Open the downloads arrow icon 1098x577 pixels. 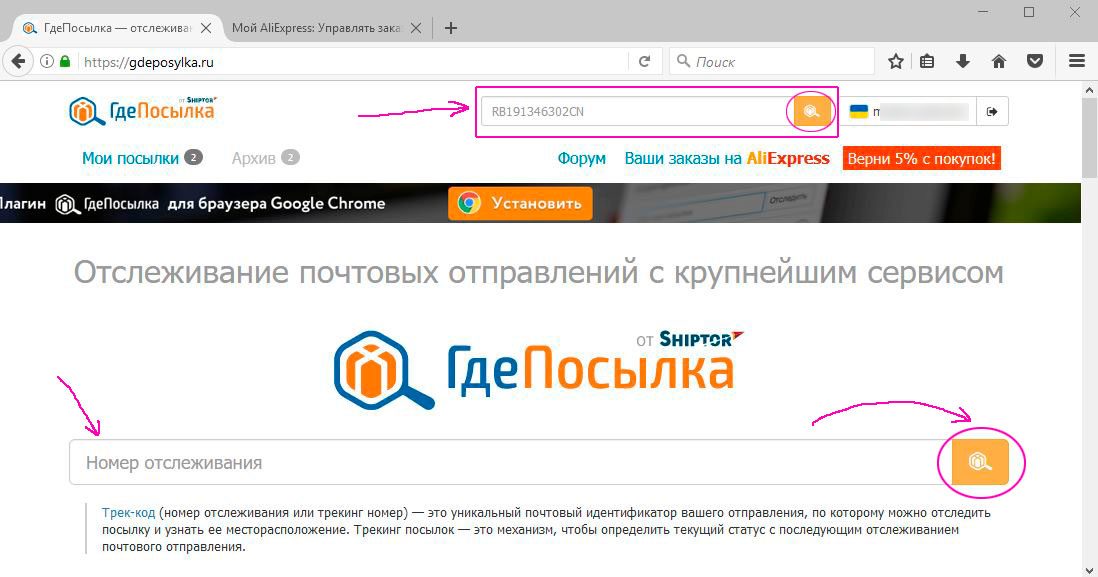click(x=963, y=62)
